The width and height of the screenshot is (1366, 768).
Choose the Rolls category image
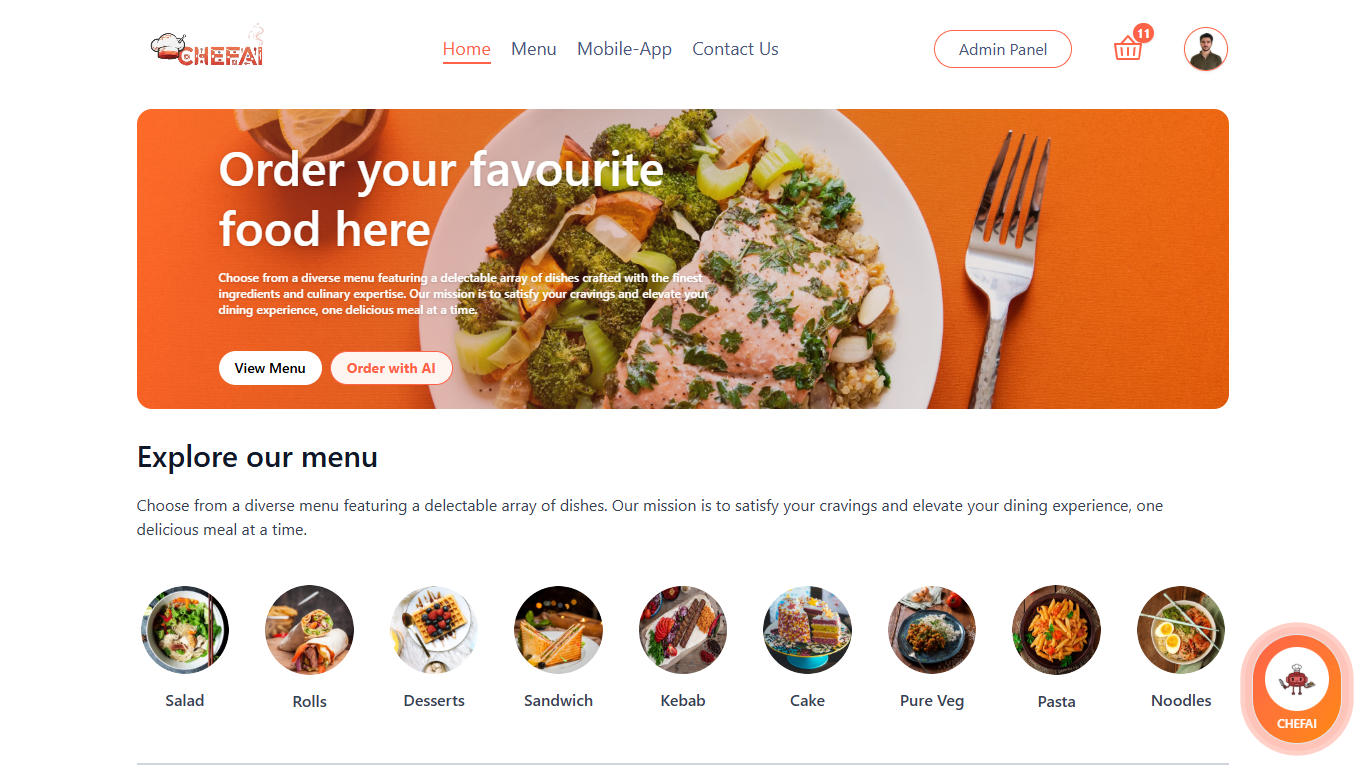[x=309, y=630]
